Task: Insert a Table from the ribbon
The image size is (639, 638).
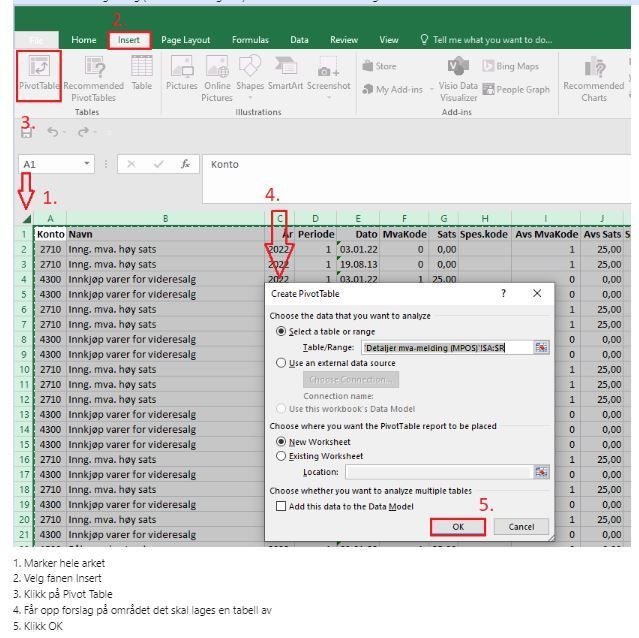Action: (x=141, y=73)
